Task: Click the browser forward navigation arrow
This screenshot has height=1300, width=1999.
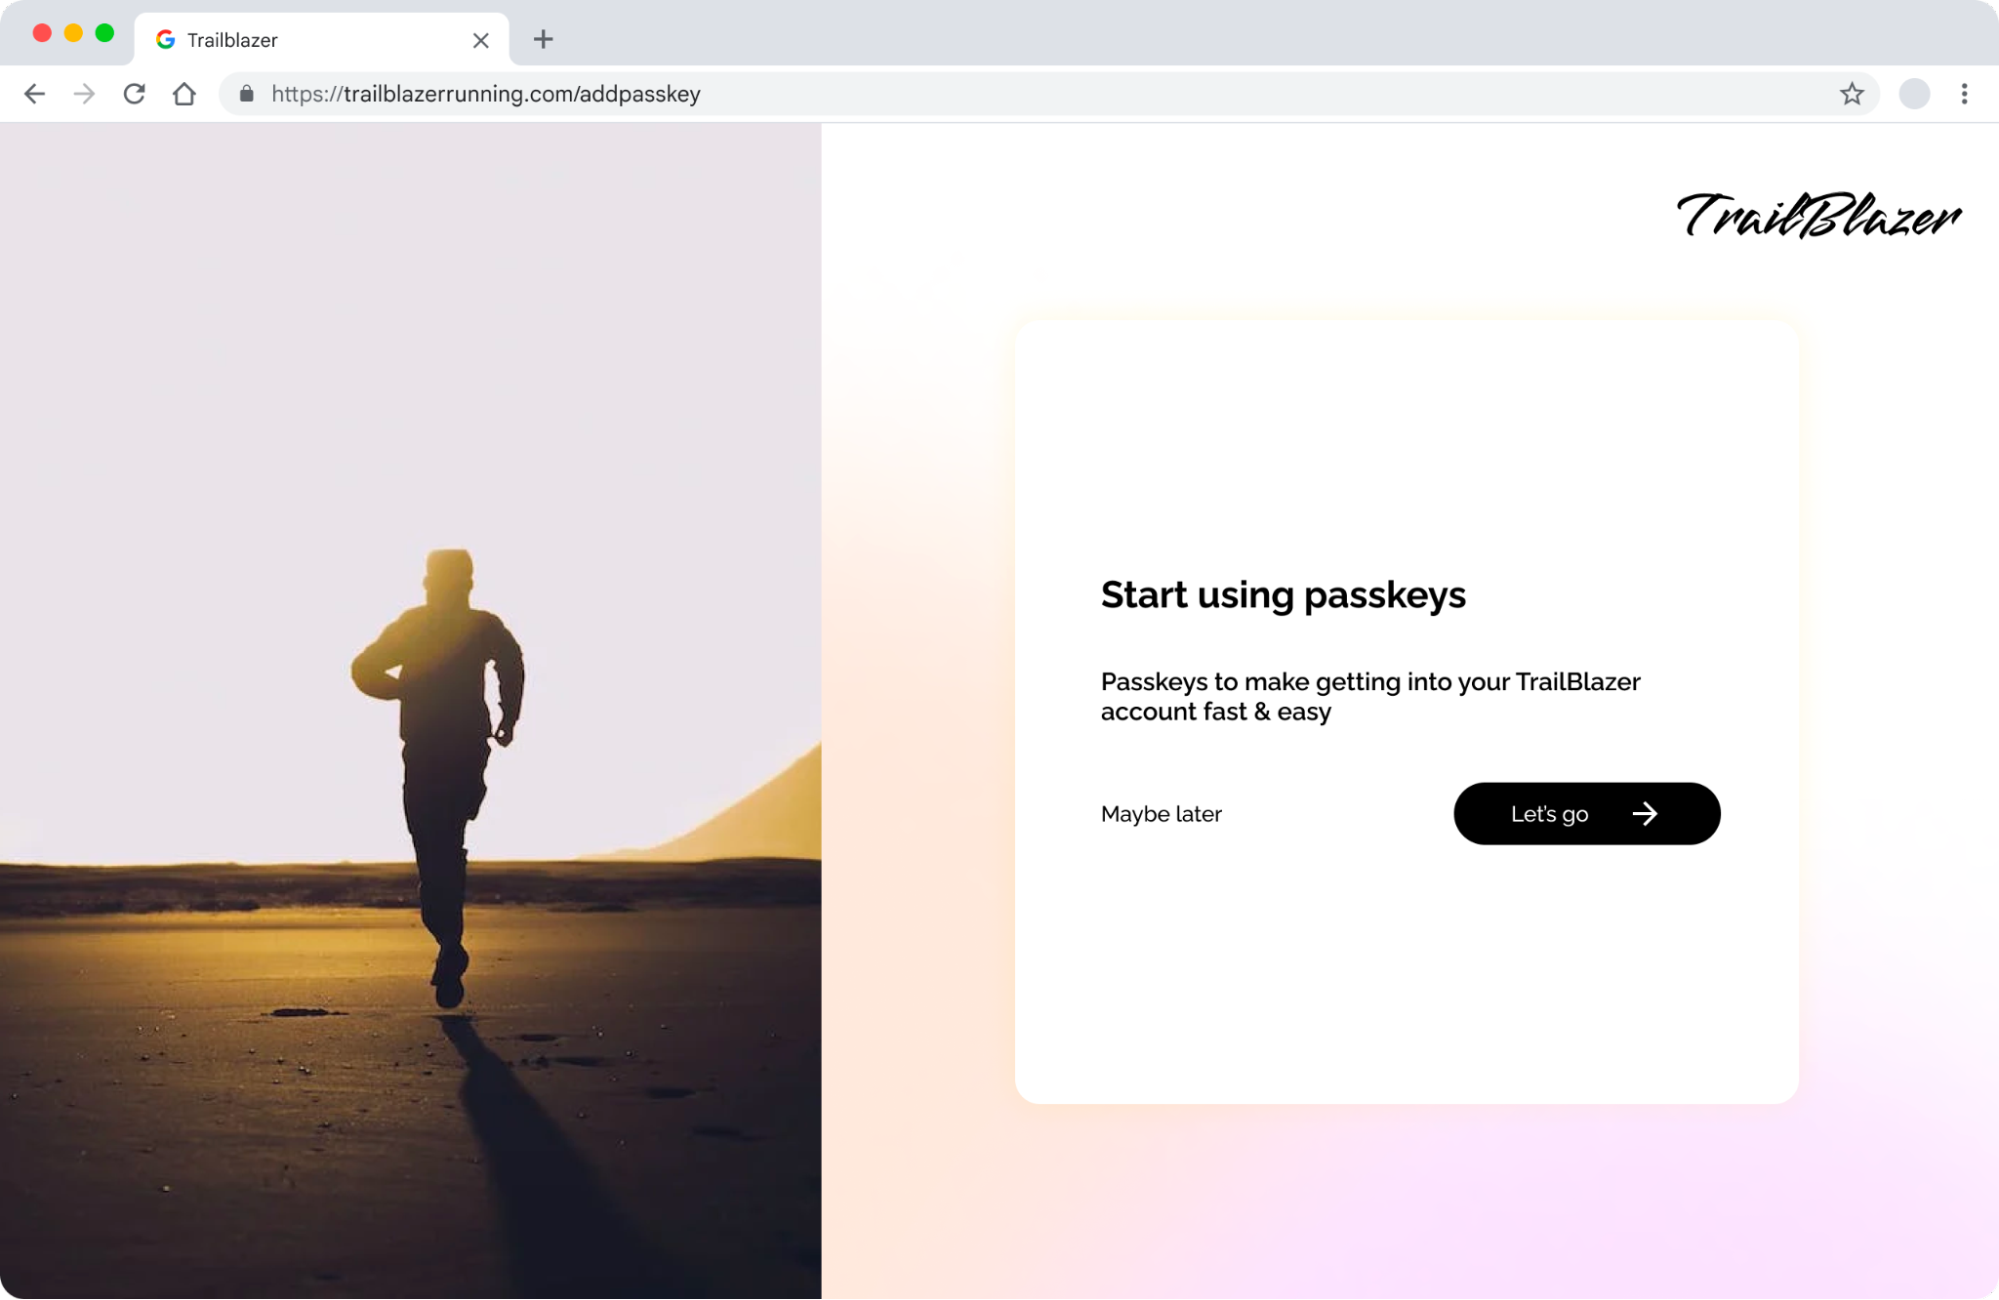Action: click(x=83, y=93)
